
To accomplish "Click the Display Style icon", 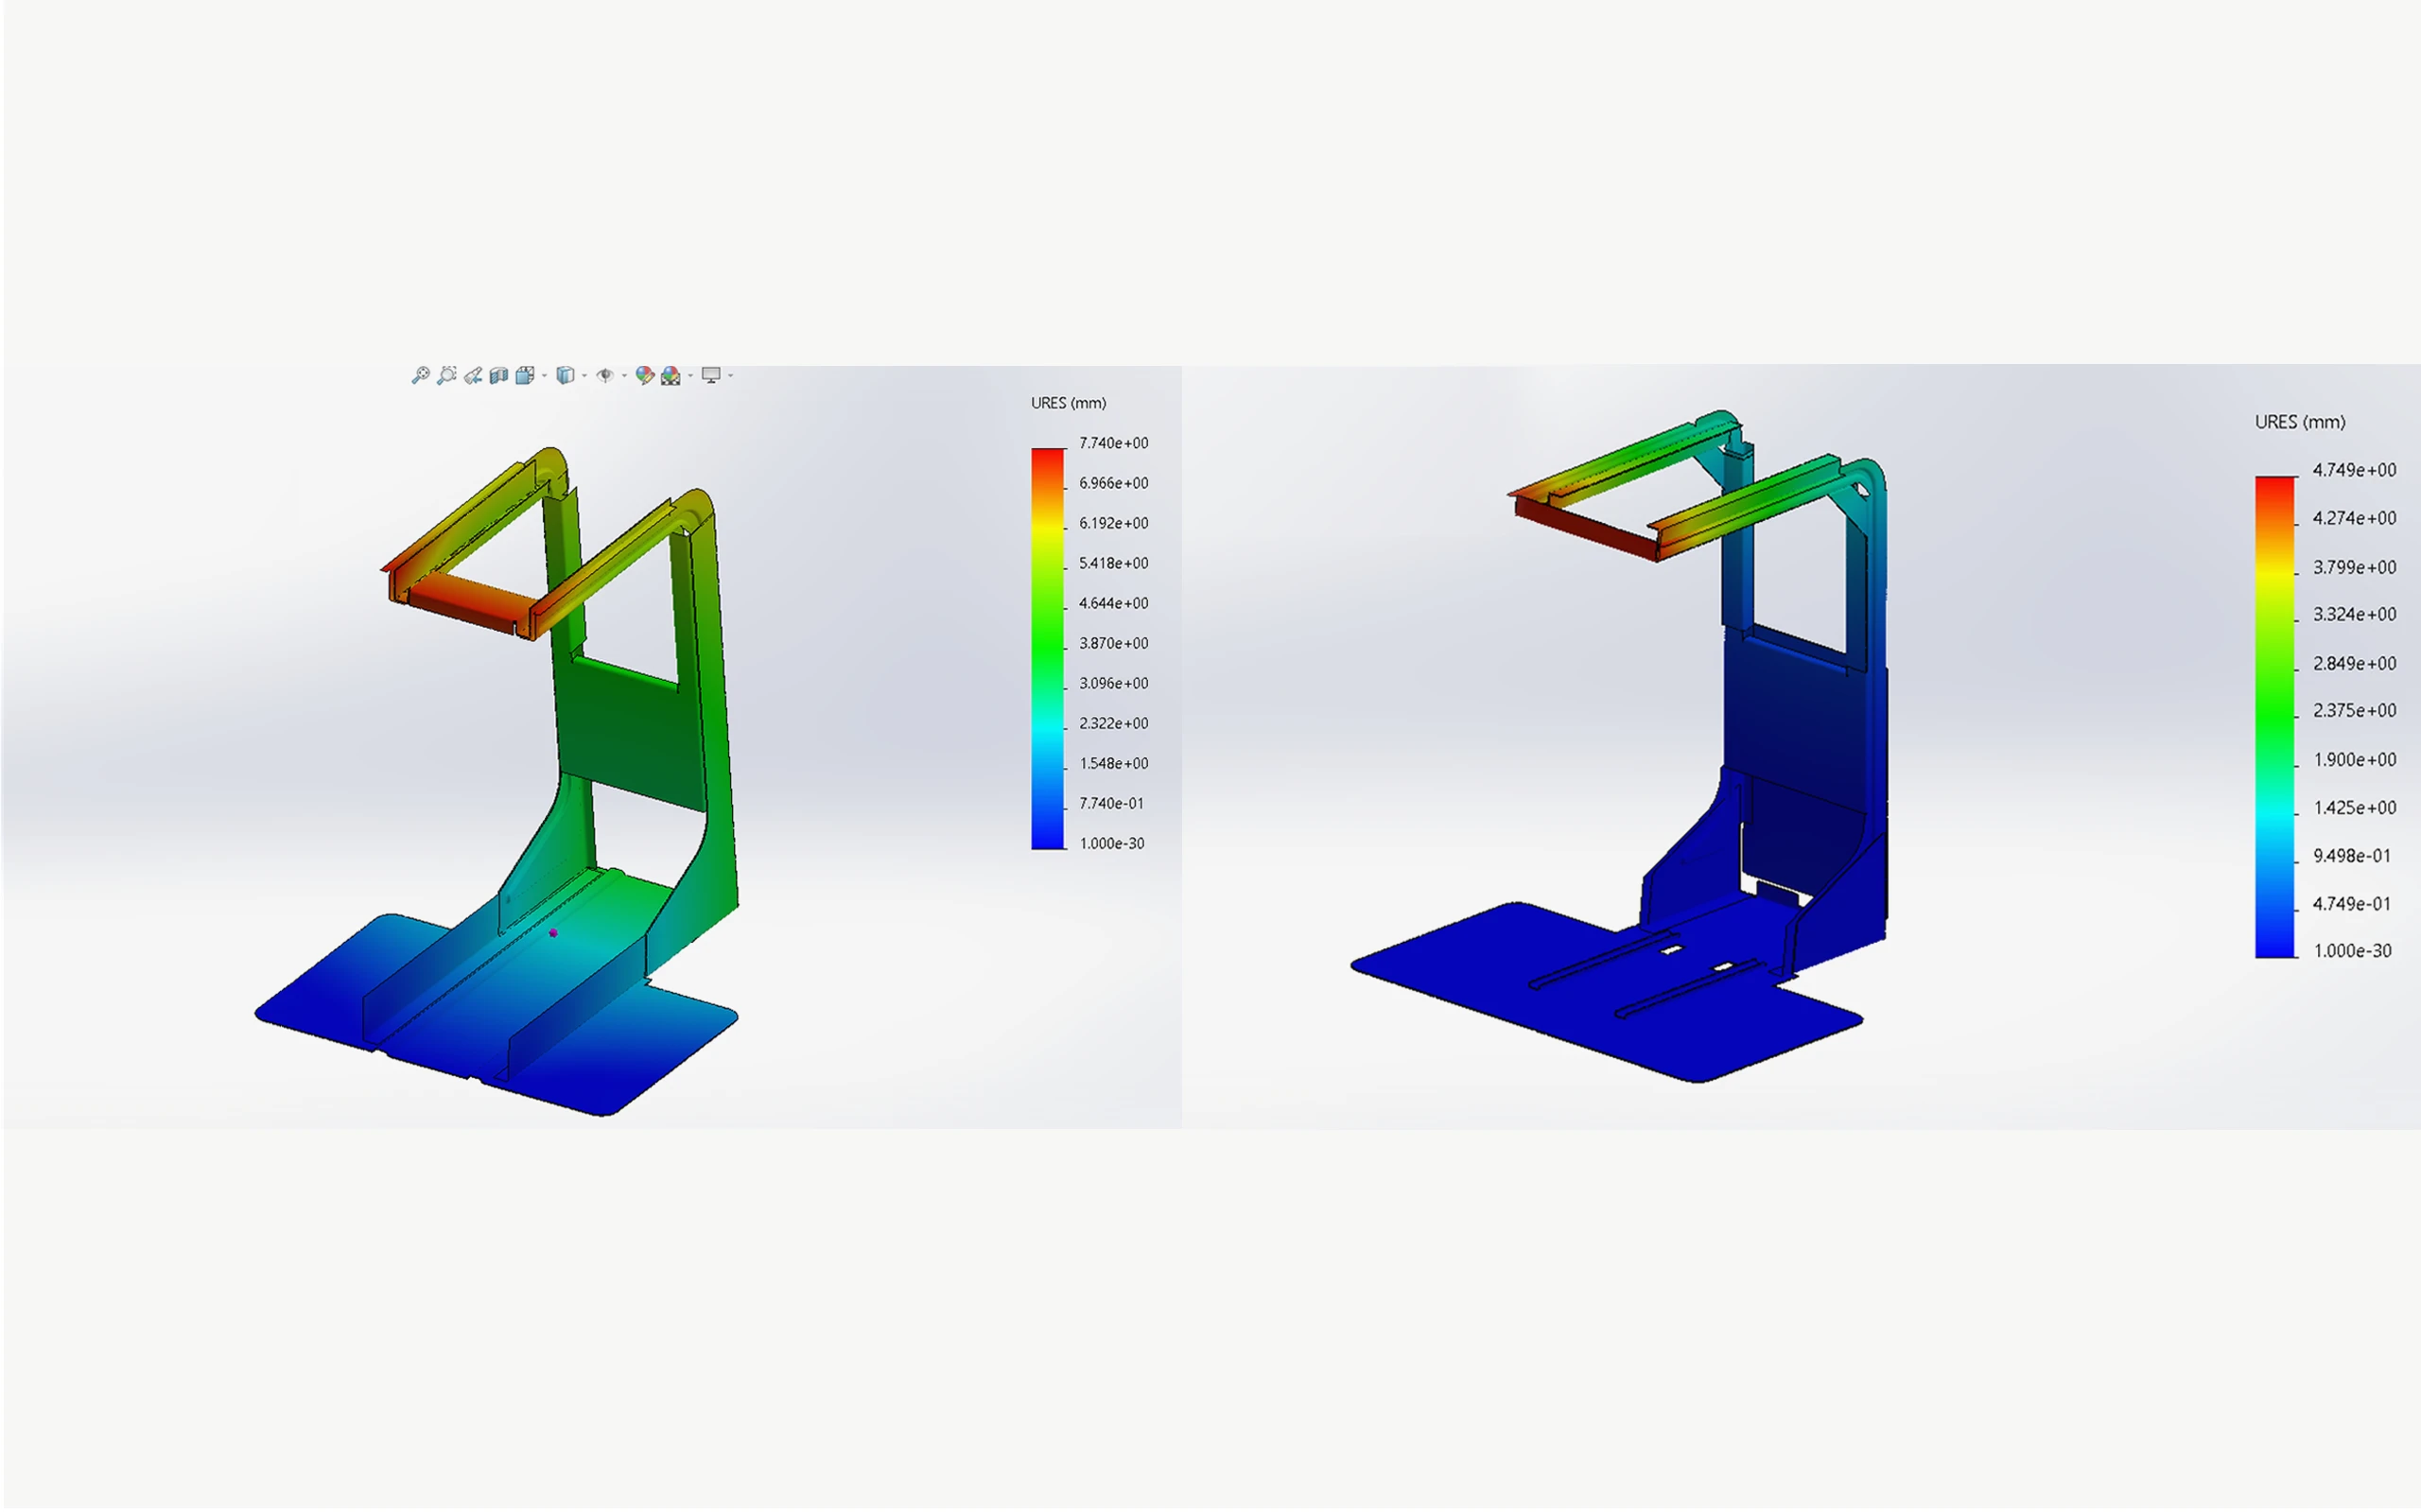I will pos(565,375).
